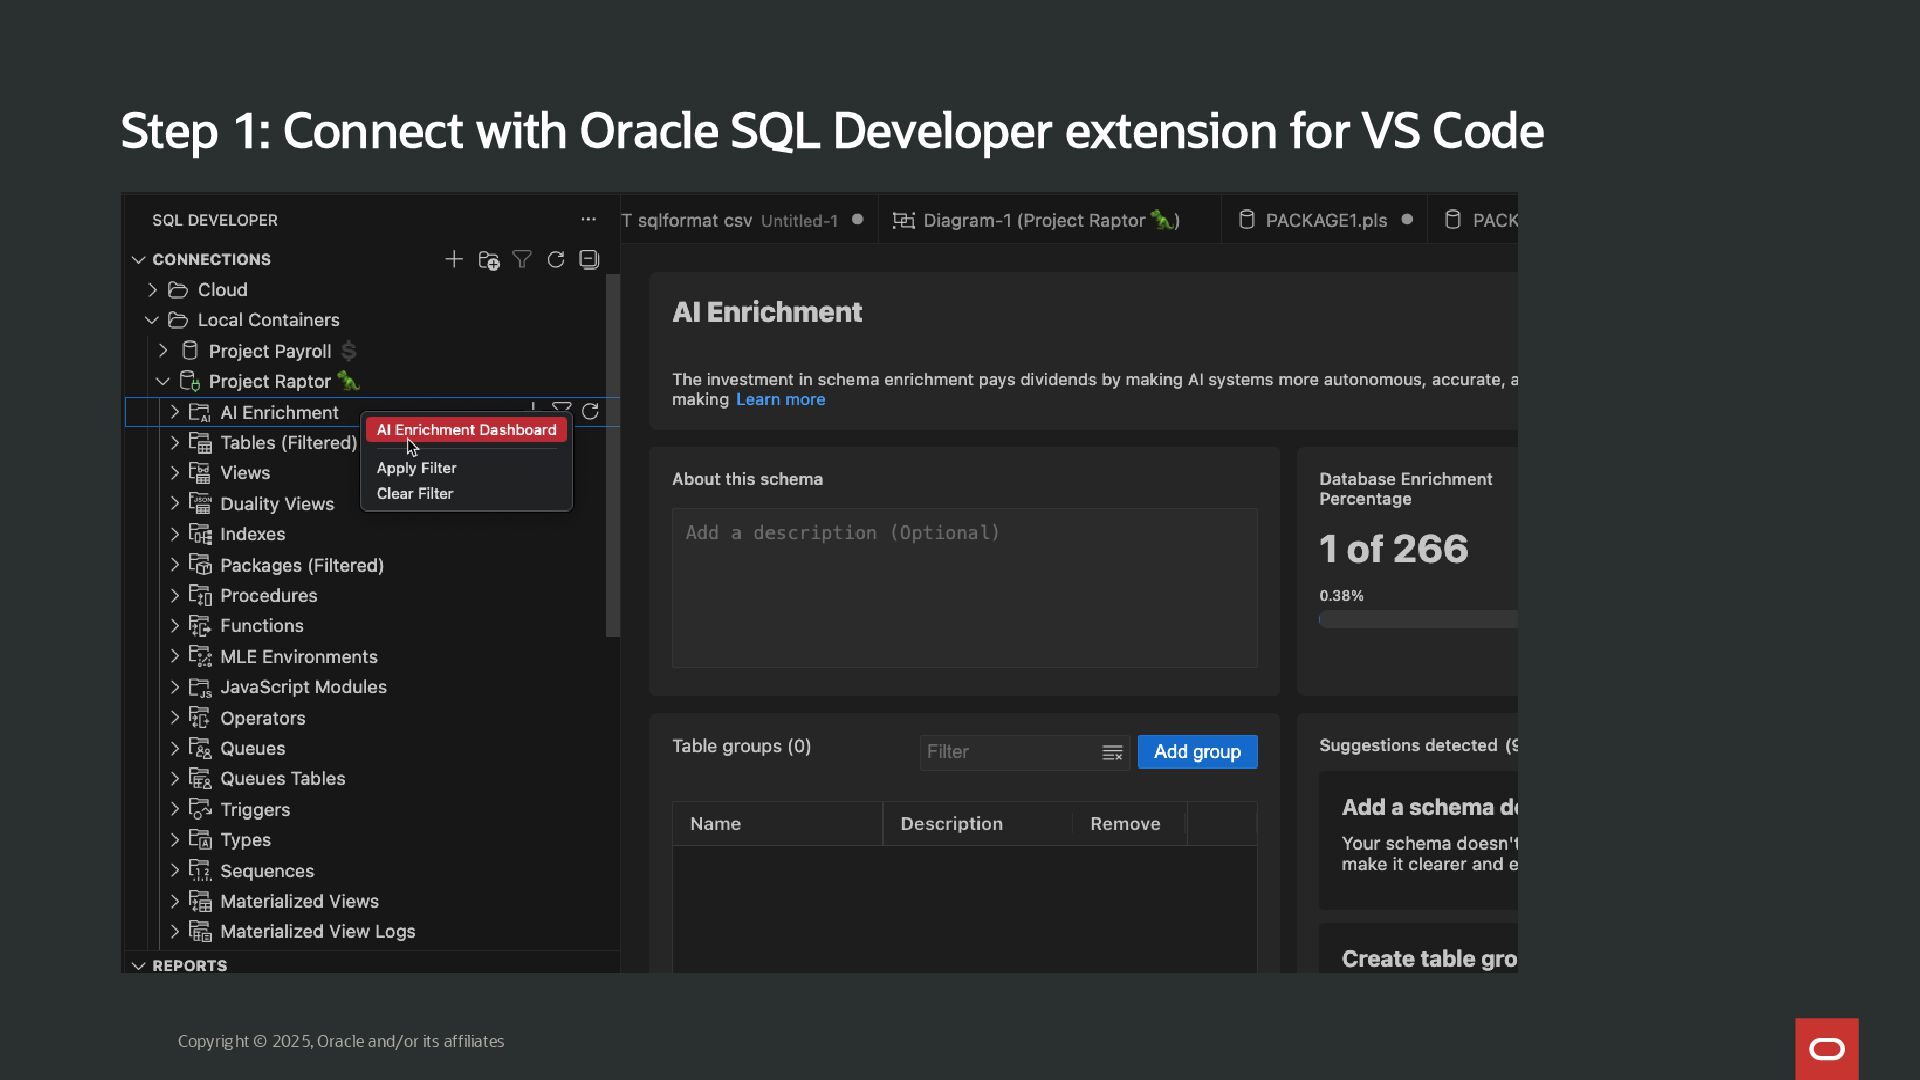Click the schema description text area
Screen dimensions: 1920x1080
964,588
